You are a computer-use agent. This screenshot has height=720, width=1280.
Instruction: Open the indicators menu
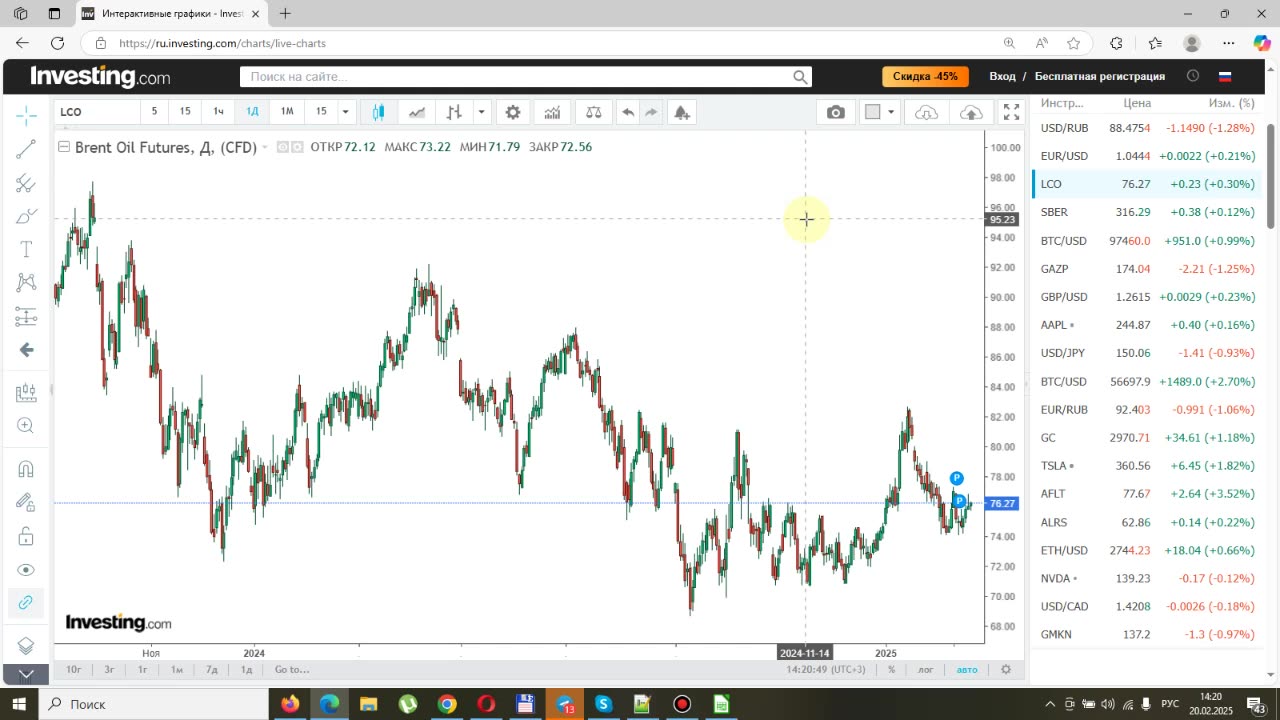point(552,112)
